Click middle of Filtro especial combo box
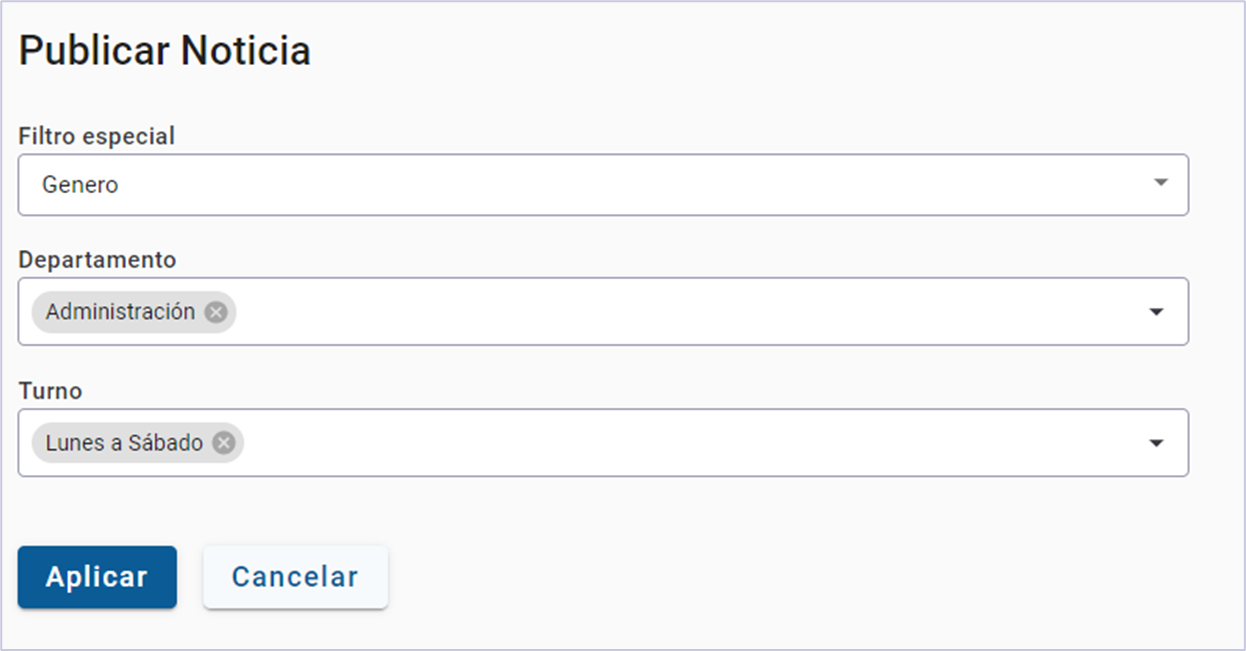This screenshot has height=651, width=1246. point(603,185)
